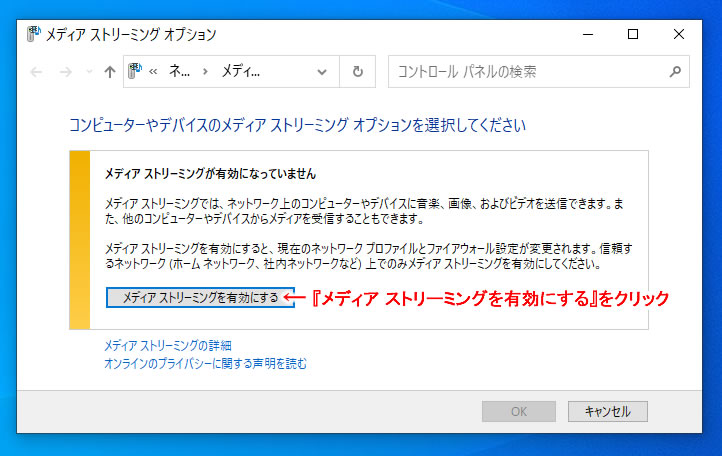This screenshot has height=456, width=722.
Task: Maximize the media streaming options window
Action: click(633, 34)
